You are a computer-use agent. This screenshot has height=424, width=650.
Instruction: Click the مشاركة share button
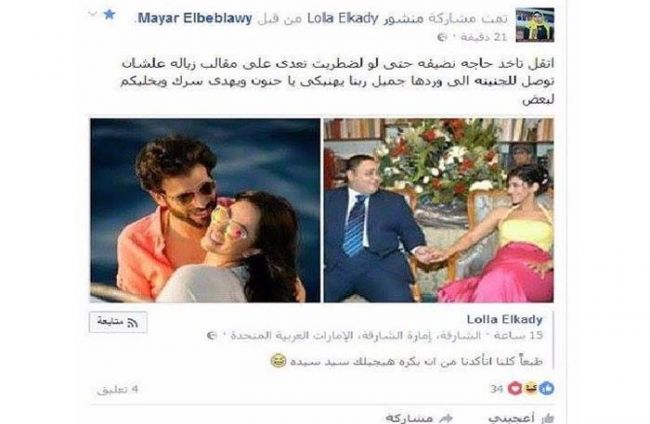[419, 418]
